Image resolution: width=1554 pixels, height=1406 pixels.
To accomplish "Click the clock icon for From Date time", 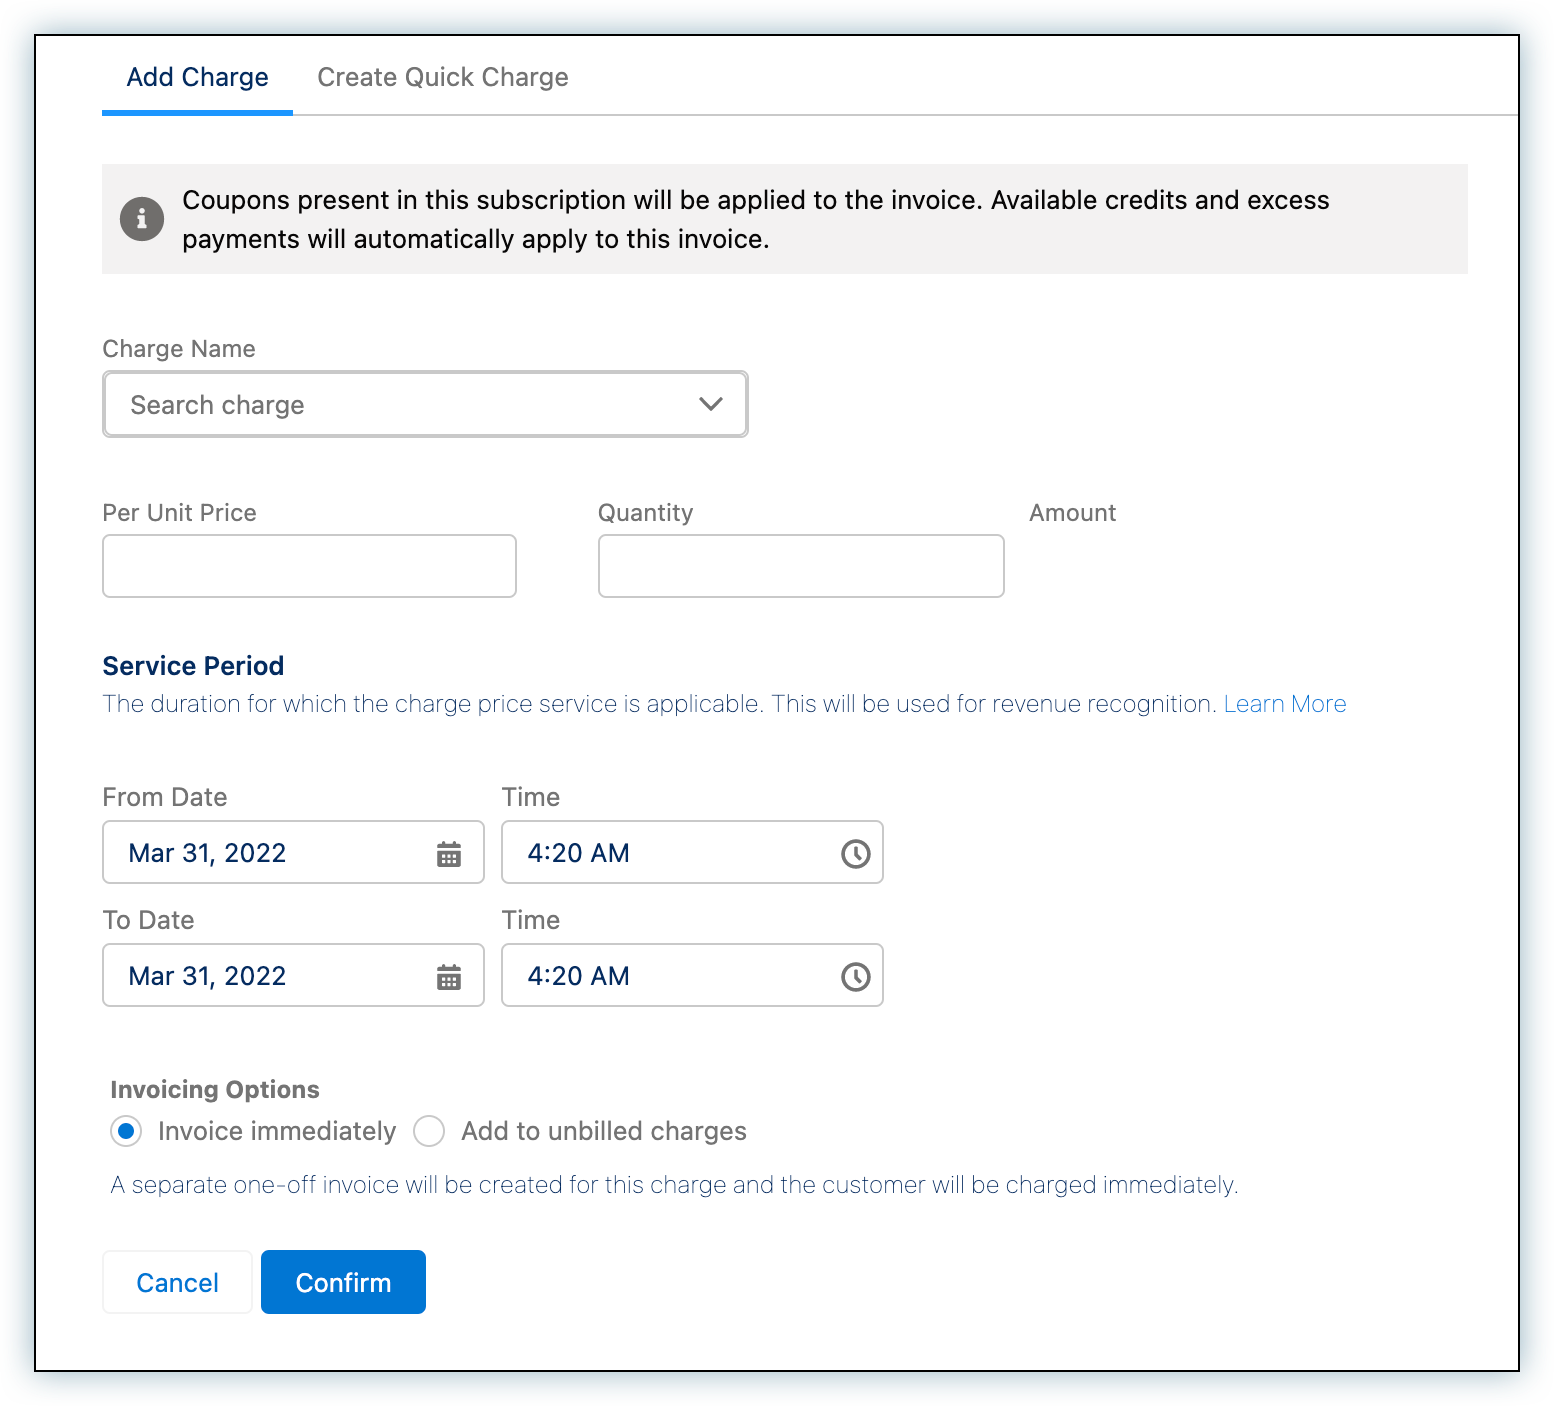I will (x=855, y=854).
